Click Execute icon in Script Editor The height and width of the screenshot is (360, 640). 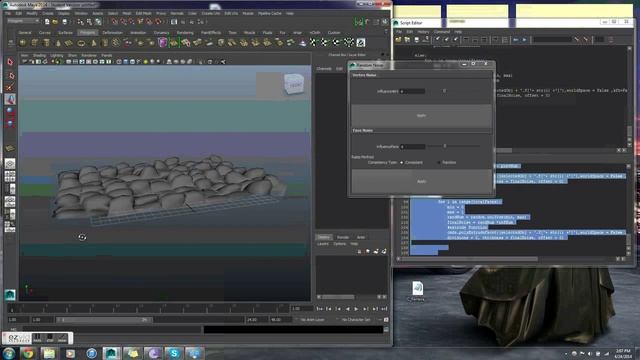tap(524, 40)
